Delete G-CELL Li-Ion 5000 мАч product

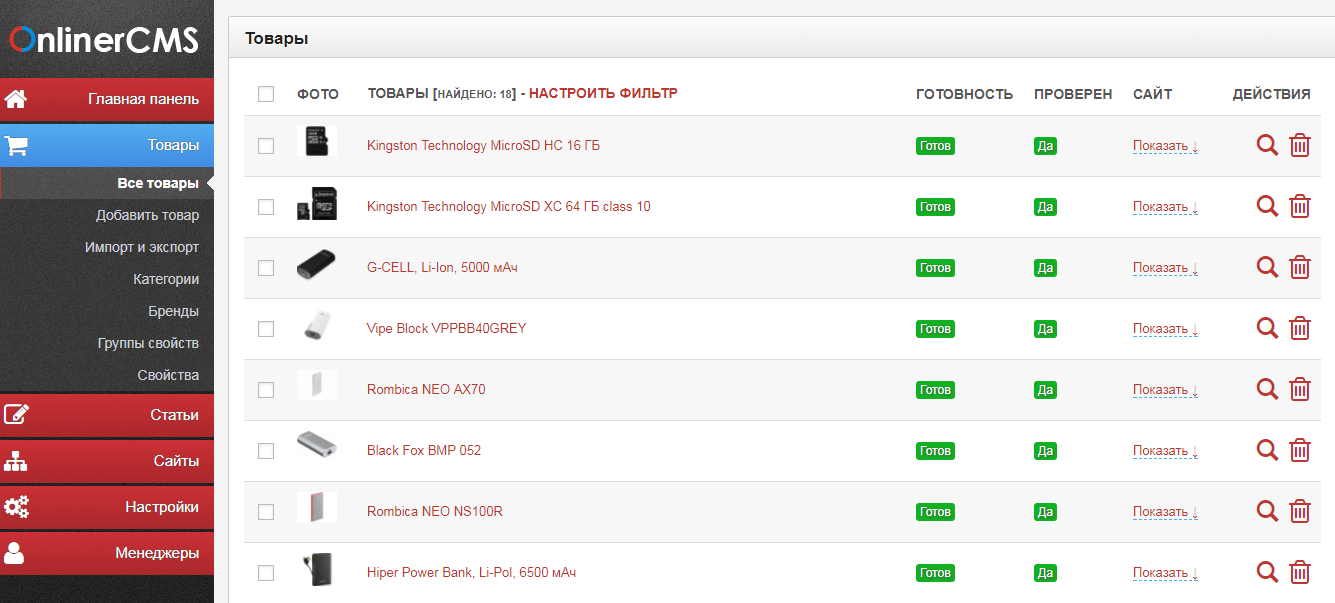click(x=1300, y=267)
